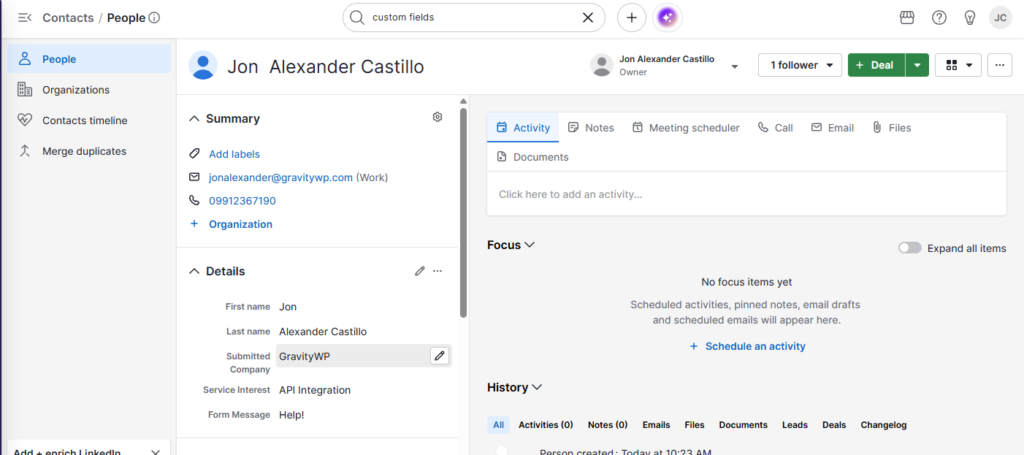This screenshot has height=455, width=1024.
Task: Open Contacts timeline in sidebar
Action: 89,120
